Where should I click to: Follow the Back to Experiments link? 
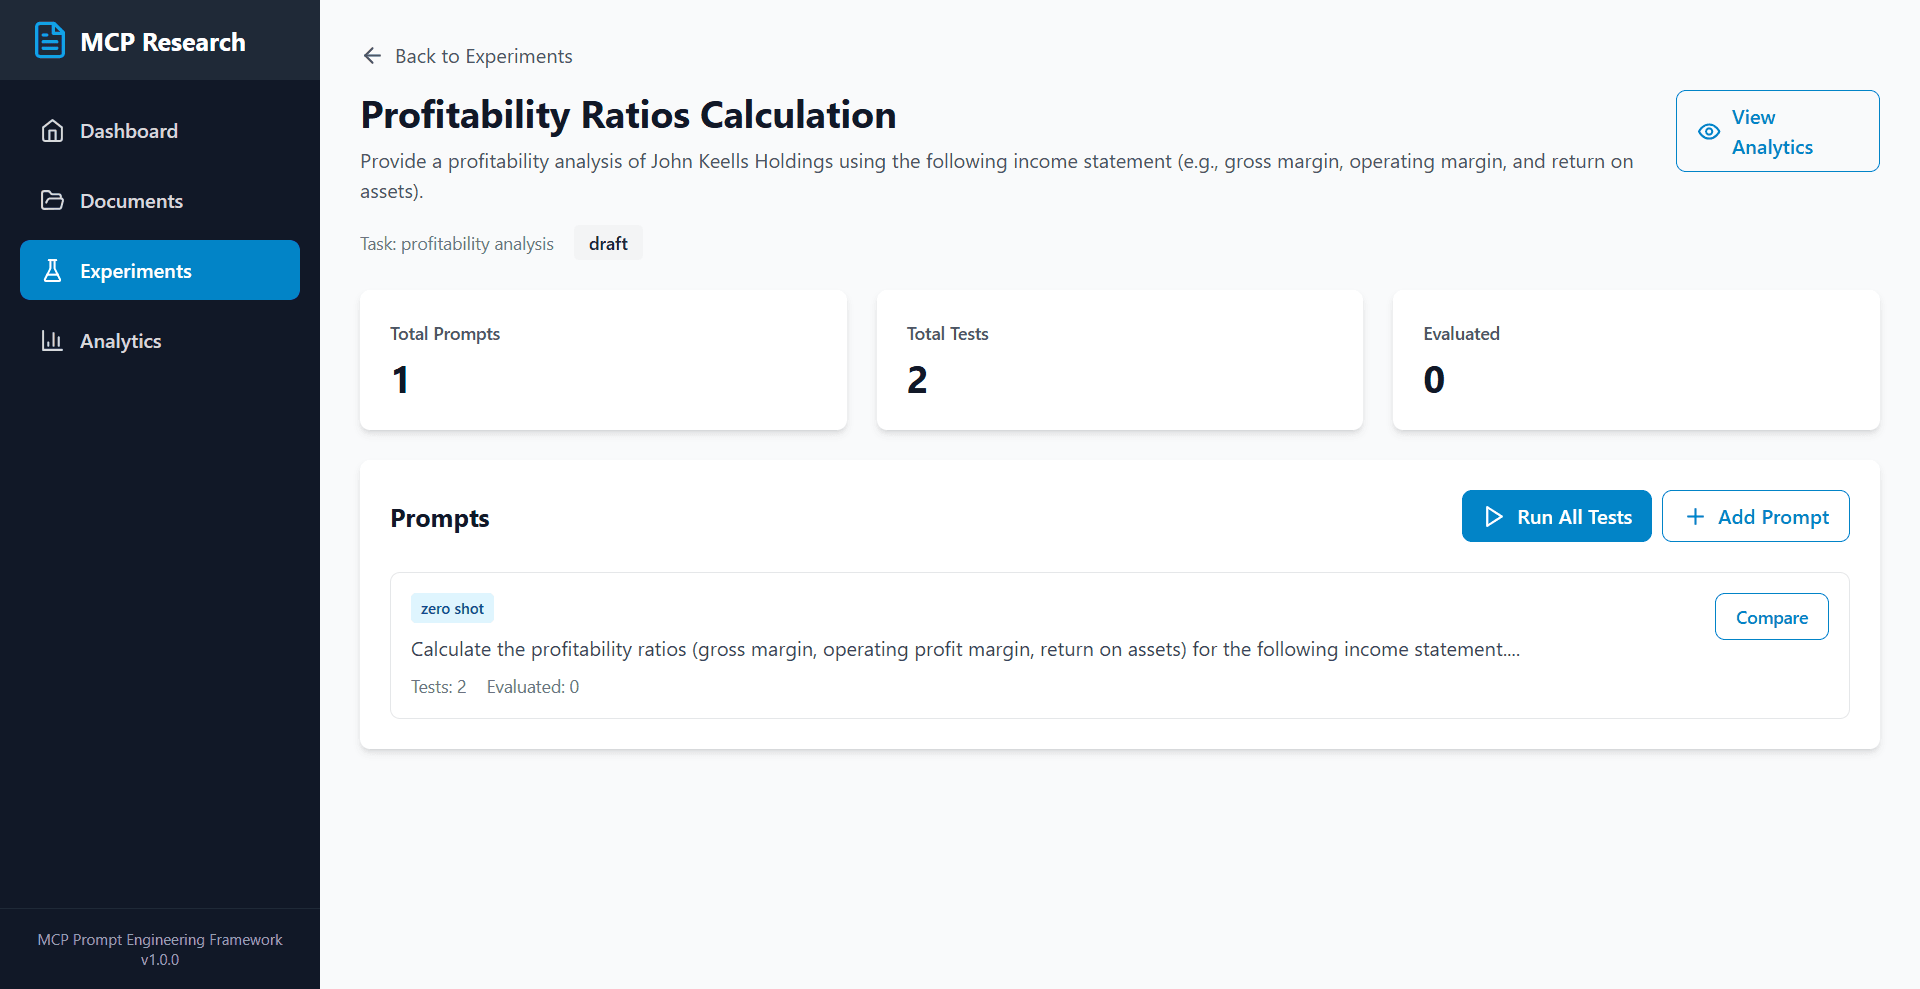click(483, 56)
